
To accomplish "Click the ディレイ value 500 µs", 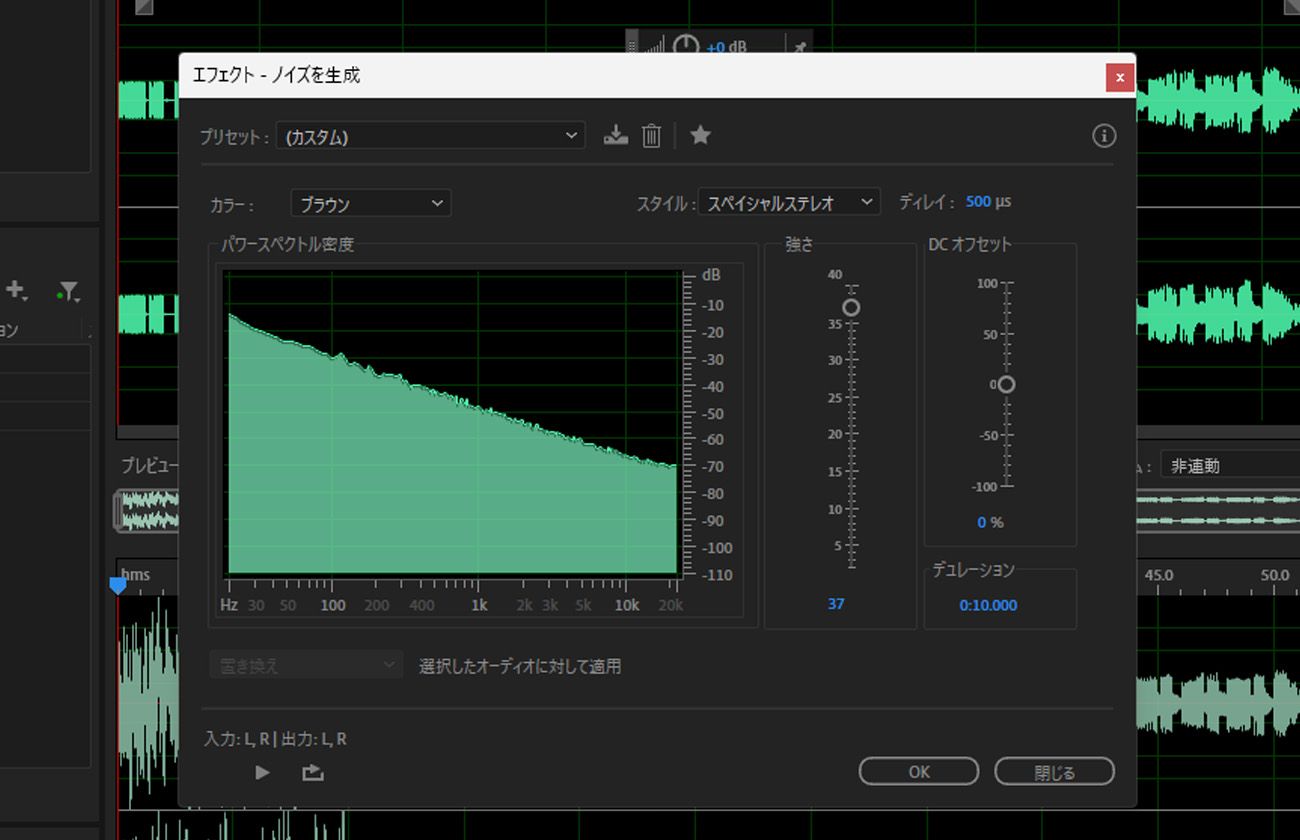I will coord(988,202).
